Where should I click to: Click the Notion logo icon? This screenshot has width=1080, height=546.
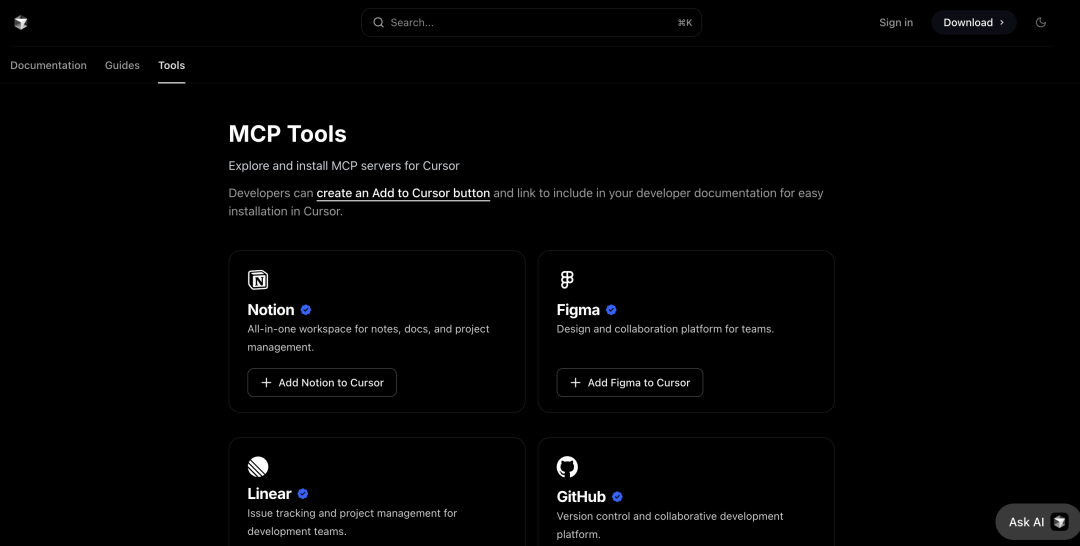[258, 280]
